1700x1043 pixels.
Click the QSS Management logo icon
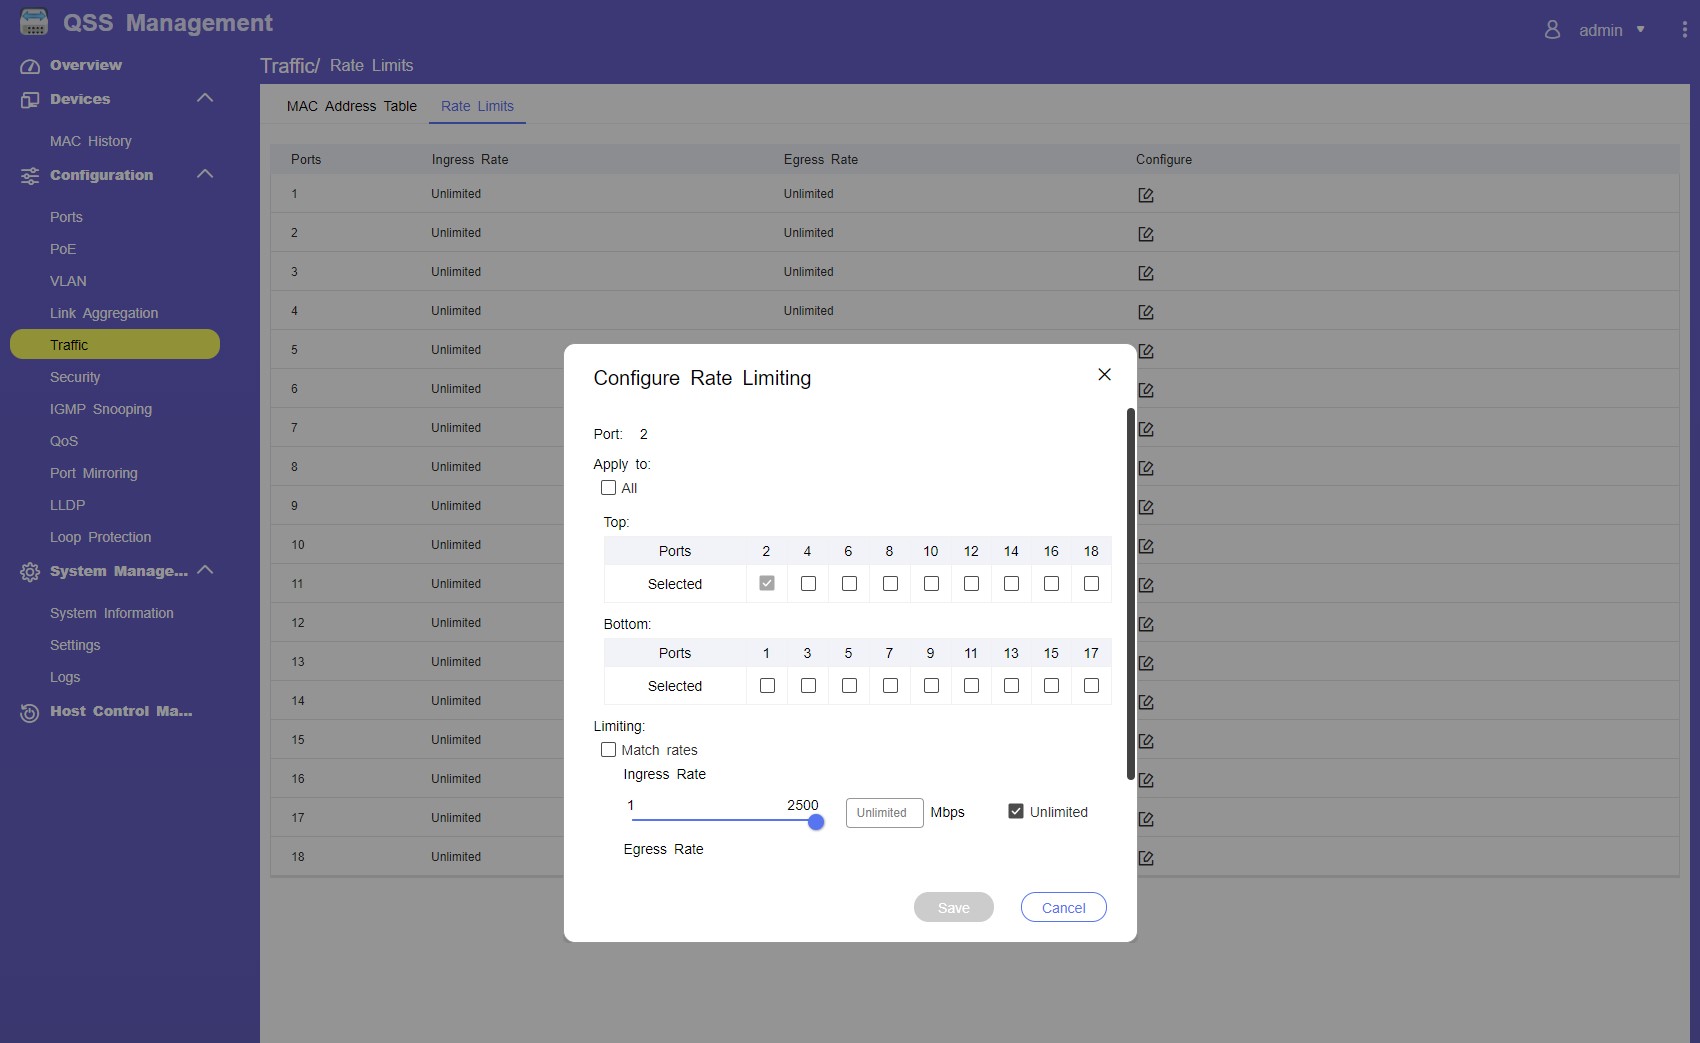click(34, 22)
